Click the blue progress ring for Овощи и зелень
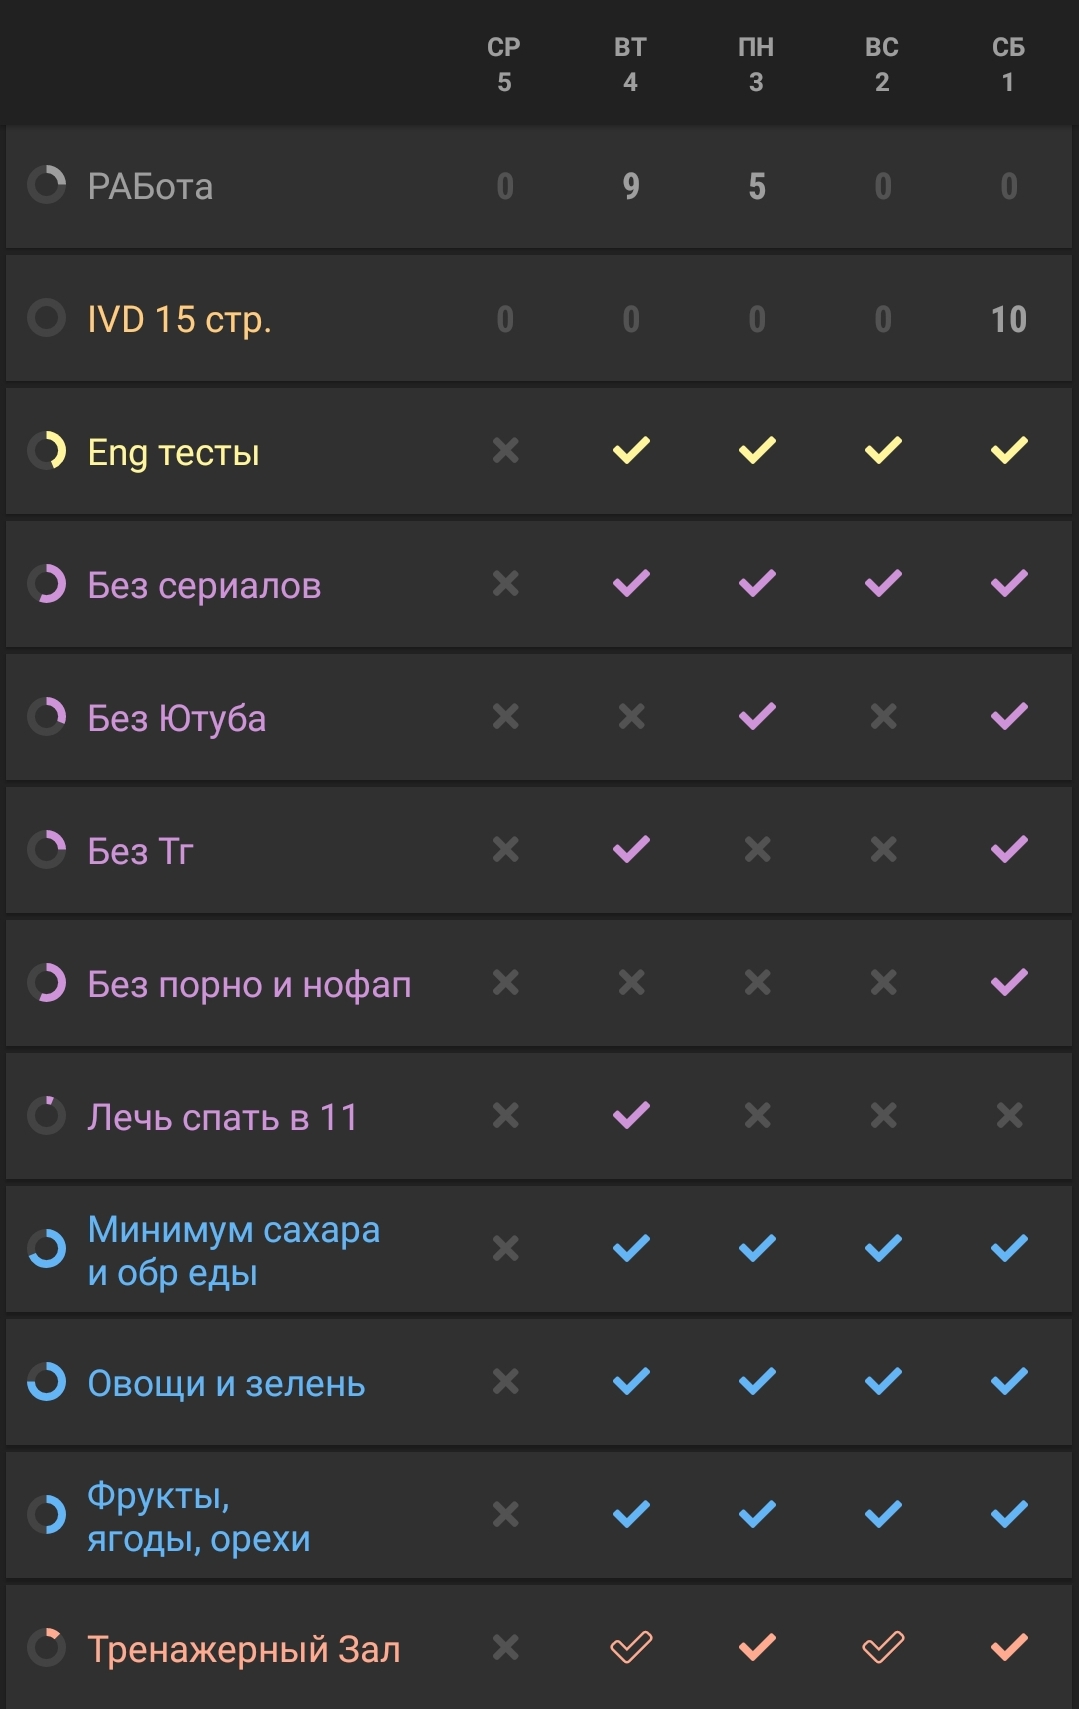 (x=46, y=1382)
